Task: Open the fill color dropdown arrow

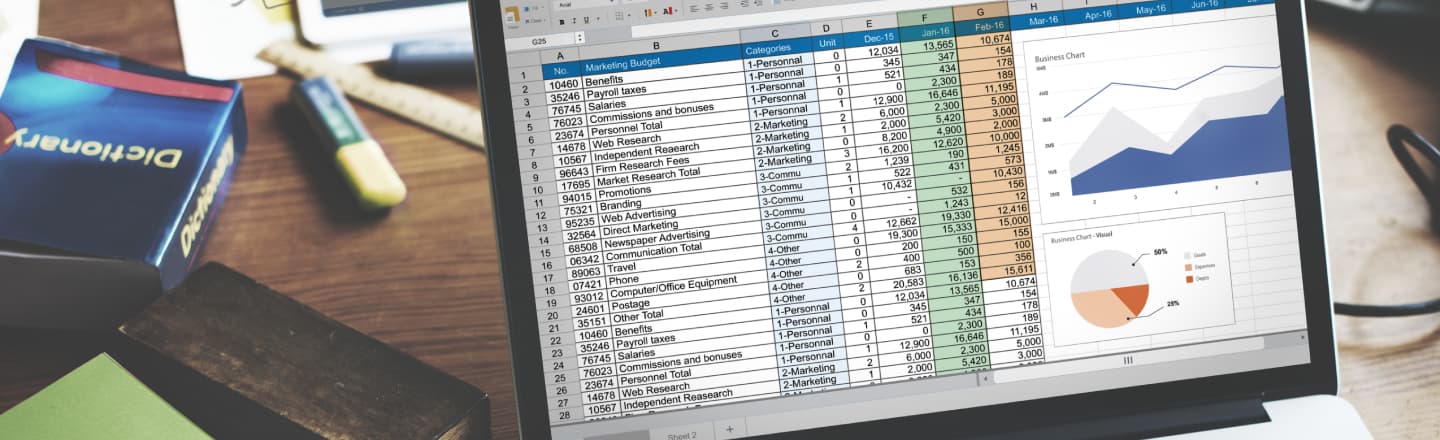Action: coord(655,12)
